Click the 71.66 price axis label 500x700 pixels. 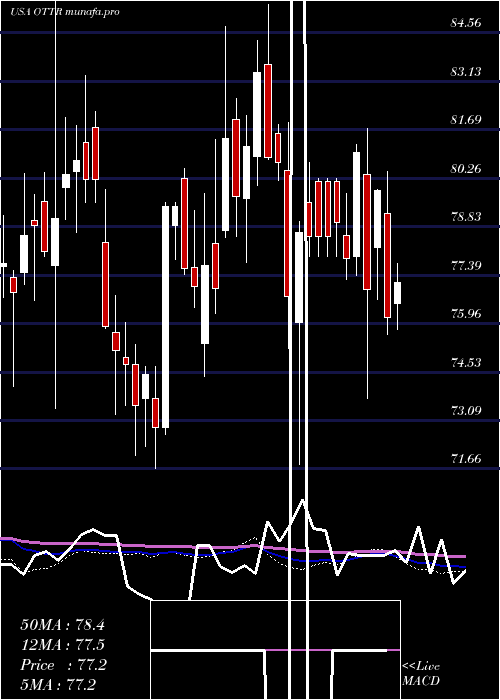pyautogui.click(x=466, y=459)
